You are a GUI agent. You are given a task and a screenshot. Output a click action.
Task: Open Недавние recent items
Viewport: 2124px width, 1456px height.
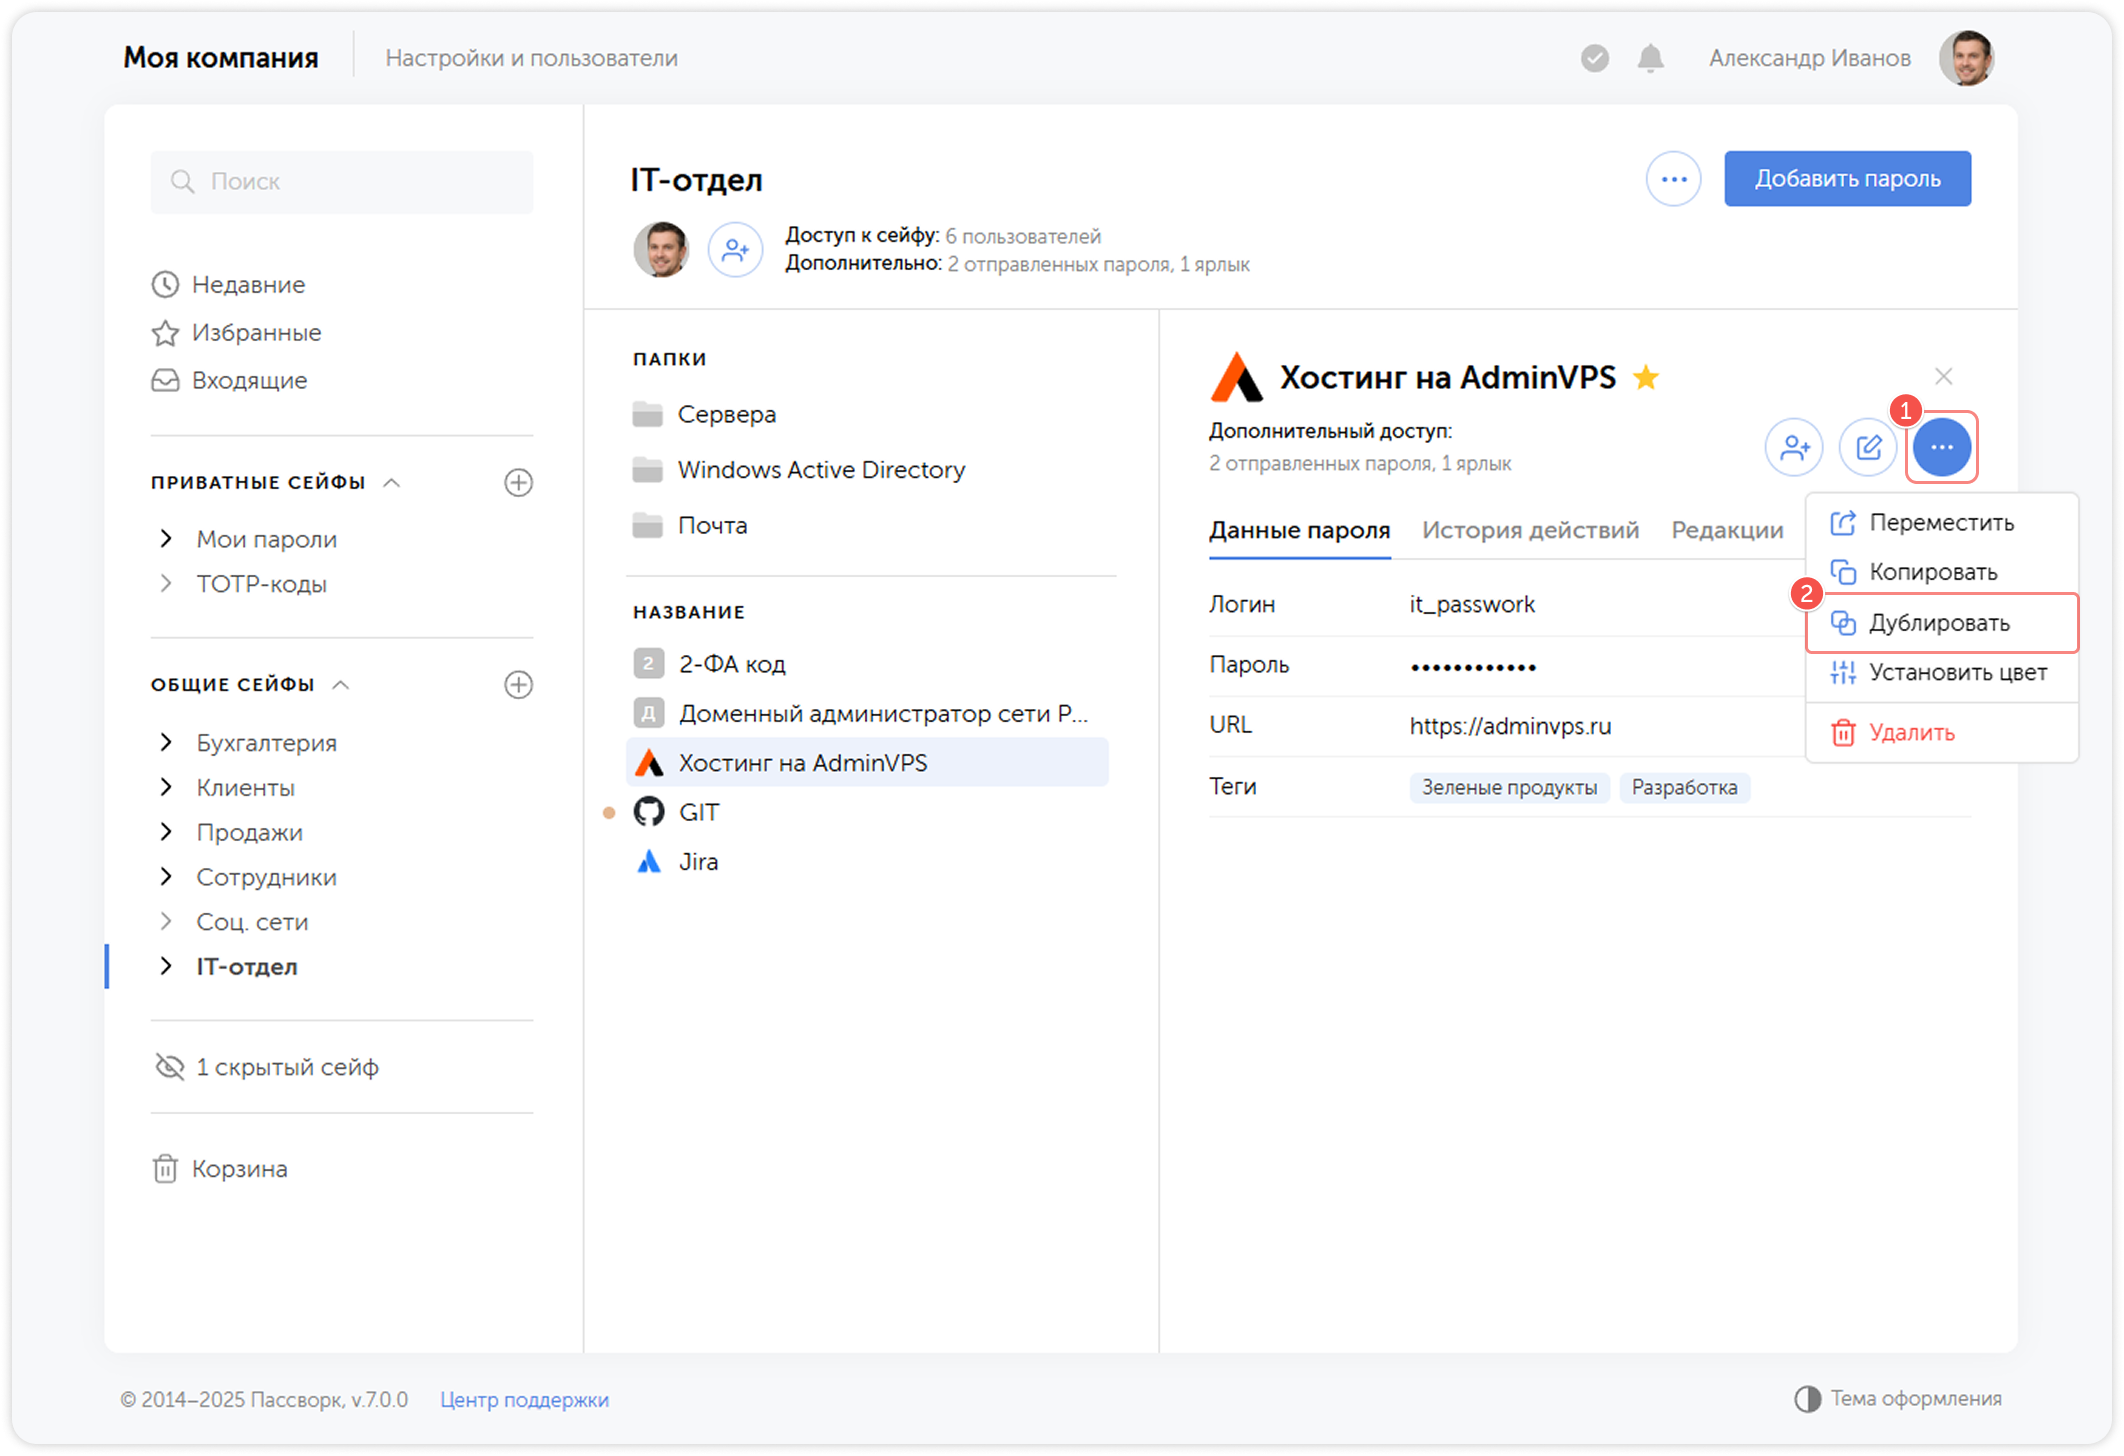pos(229,285)
